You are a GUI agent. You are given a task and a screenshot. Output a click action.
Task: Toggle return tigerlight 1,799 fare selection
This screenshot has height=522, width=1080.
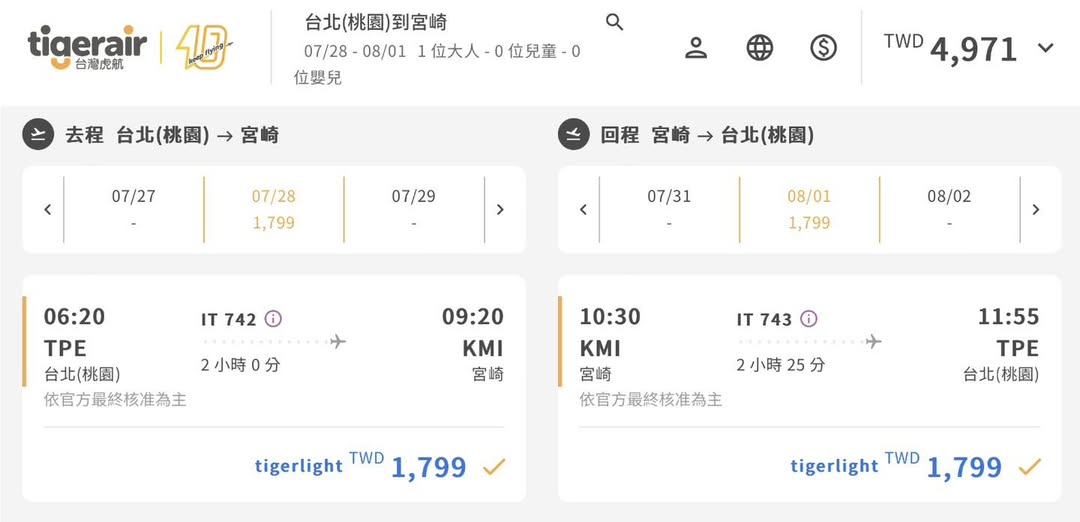1030,467
